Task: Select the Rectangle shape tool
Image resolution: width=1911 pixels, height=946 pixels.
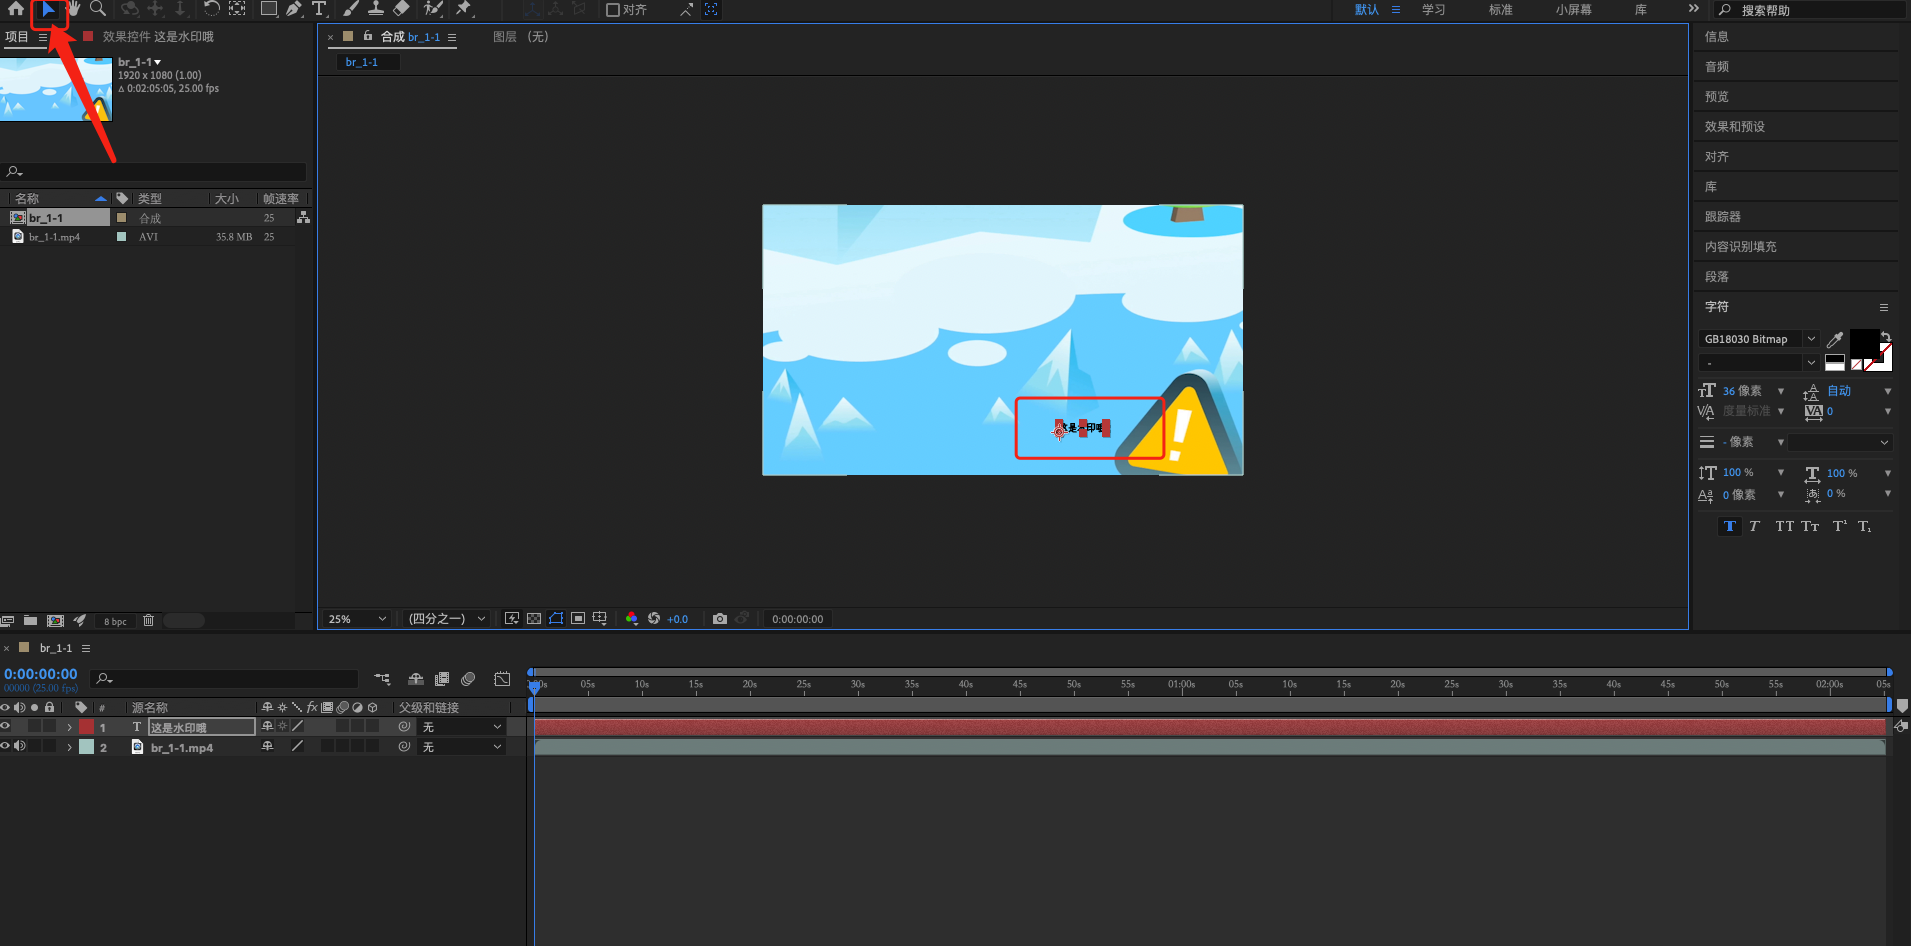Action: click(x=269, y=9)
